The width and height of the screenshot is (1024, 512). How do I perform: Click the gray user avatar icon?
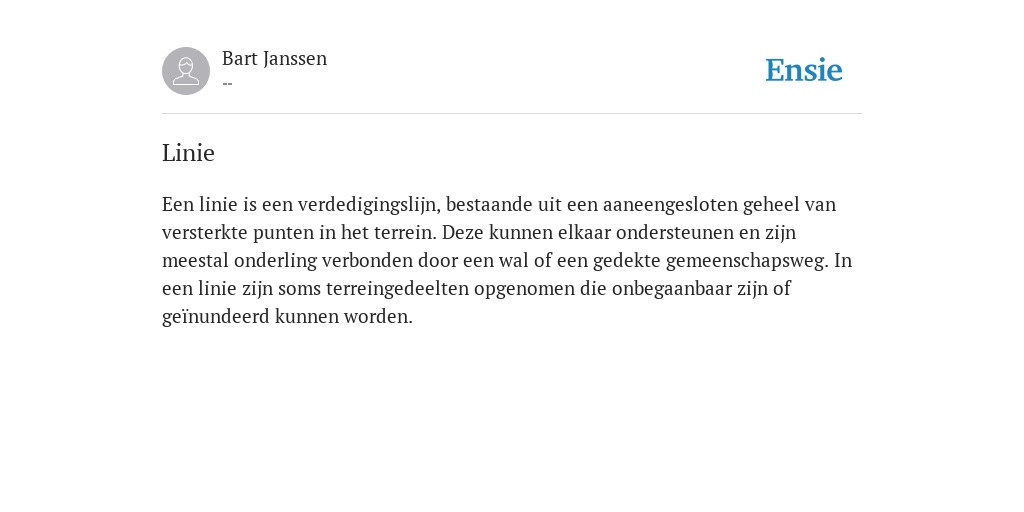tap(186, 71)
